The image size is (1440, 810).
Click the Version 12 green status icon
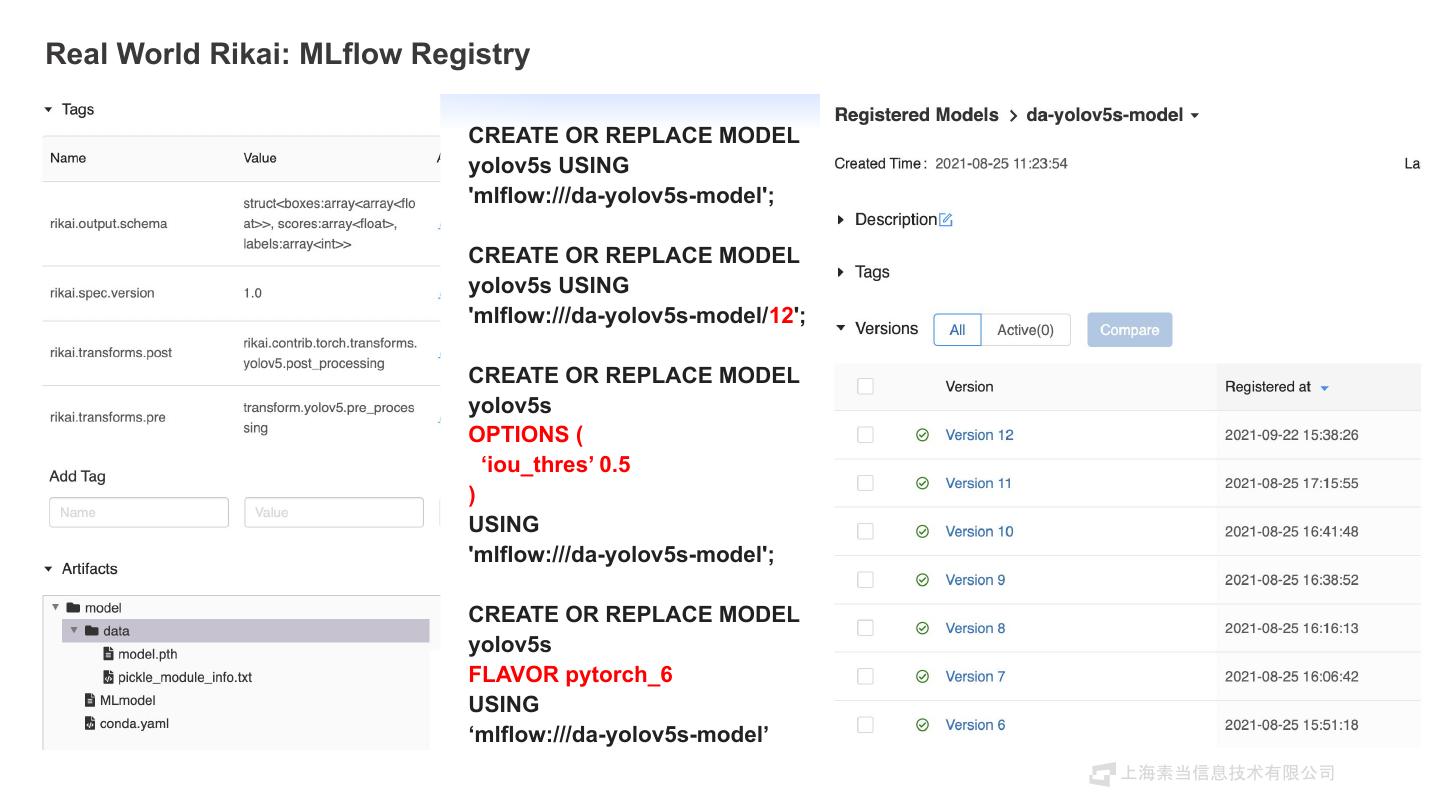coord(922,435)
